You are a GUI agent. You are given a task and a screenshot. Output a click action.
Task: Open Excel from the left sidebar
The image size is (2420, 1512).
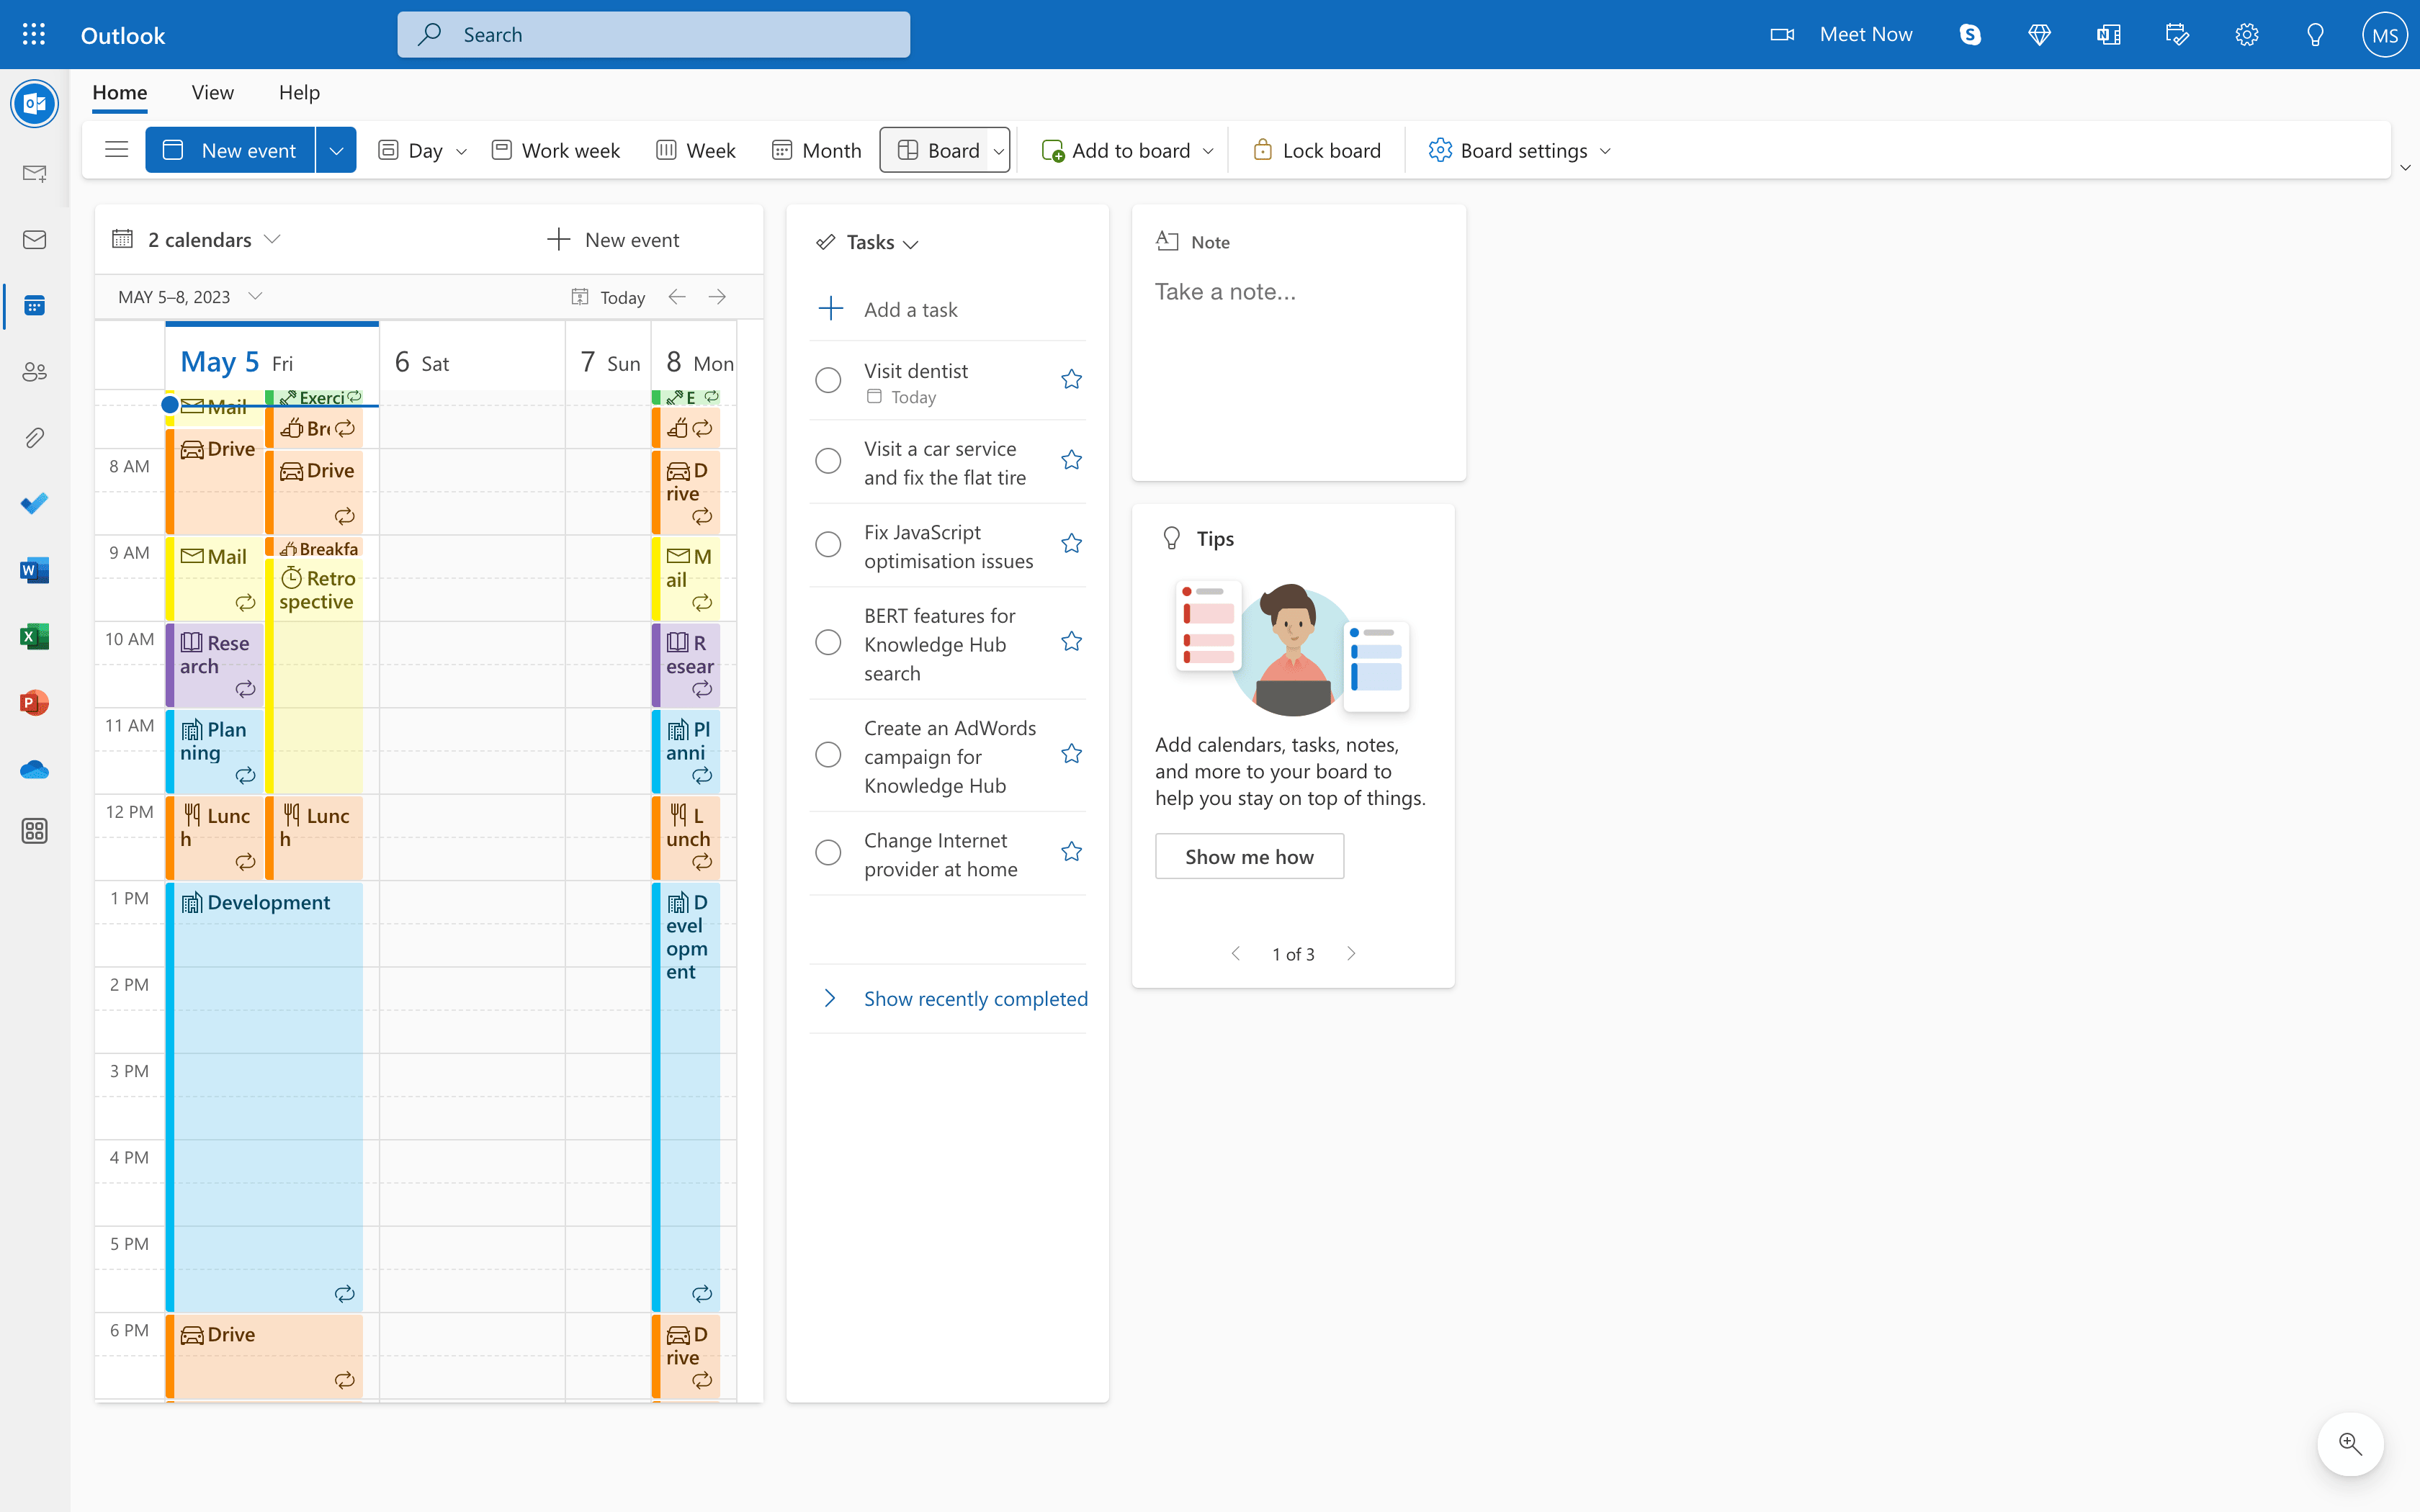point(35,636)
